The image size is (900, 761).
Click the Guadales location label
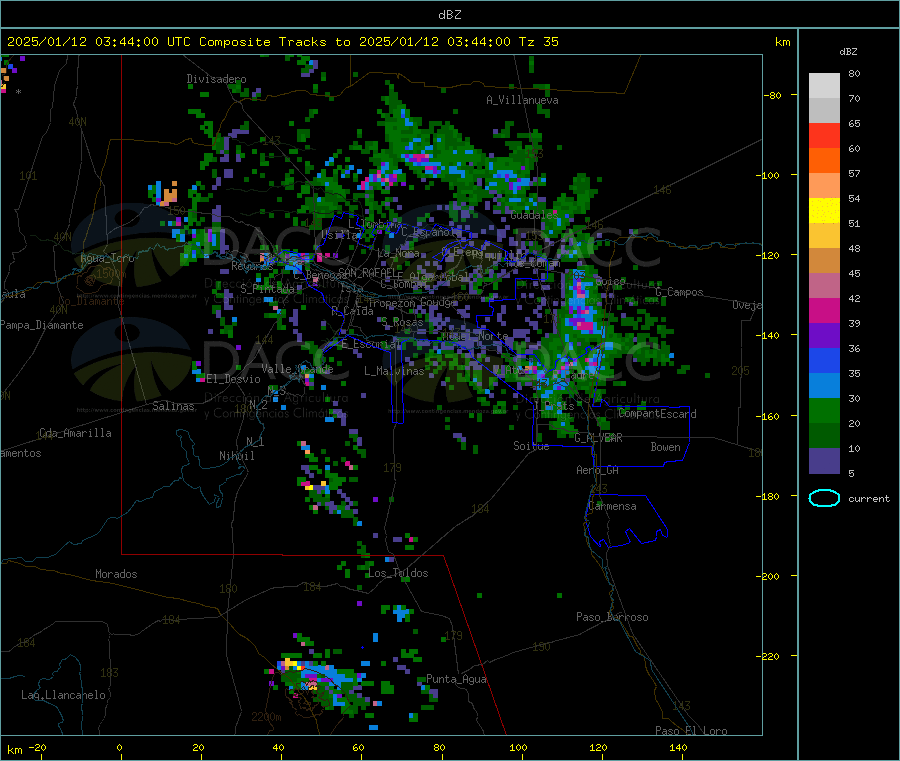(x=534, y=215)
